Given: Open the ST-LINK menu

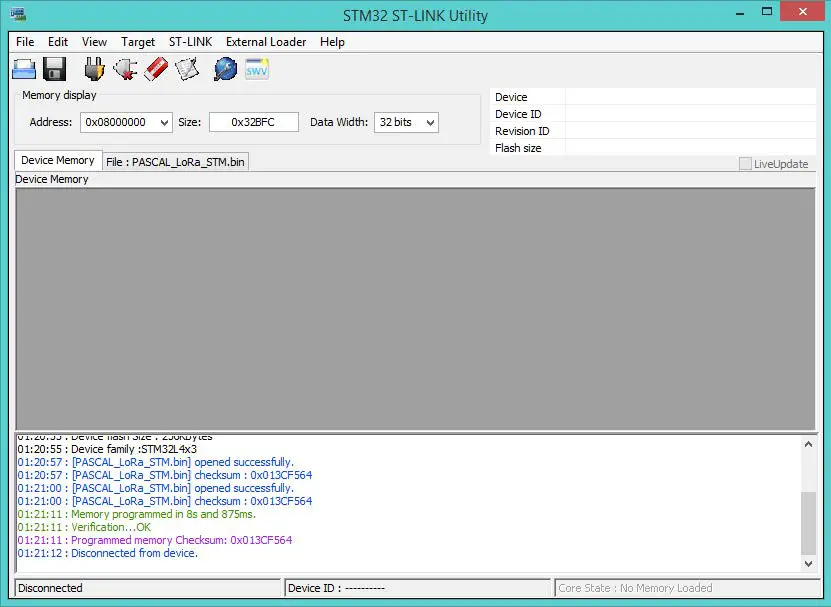Looking at the screenshot, I should (190, 42).
